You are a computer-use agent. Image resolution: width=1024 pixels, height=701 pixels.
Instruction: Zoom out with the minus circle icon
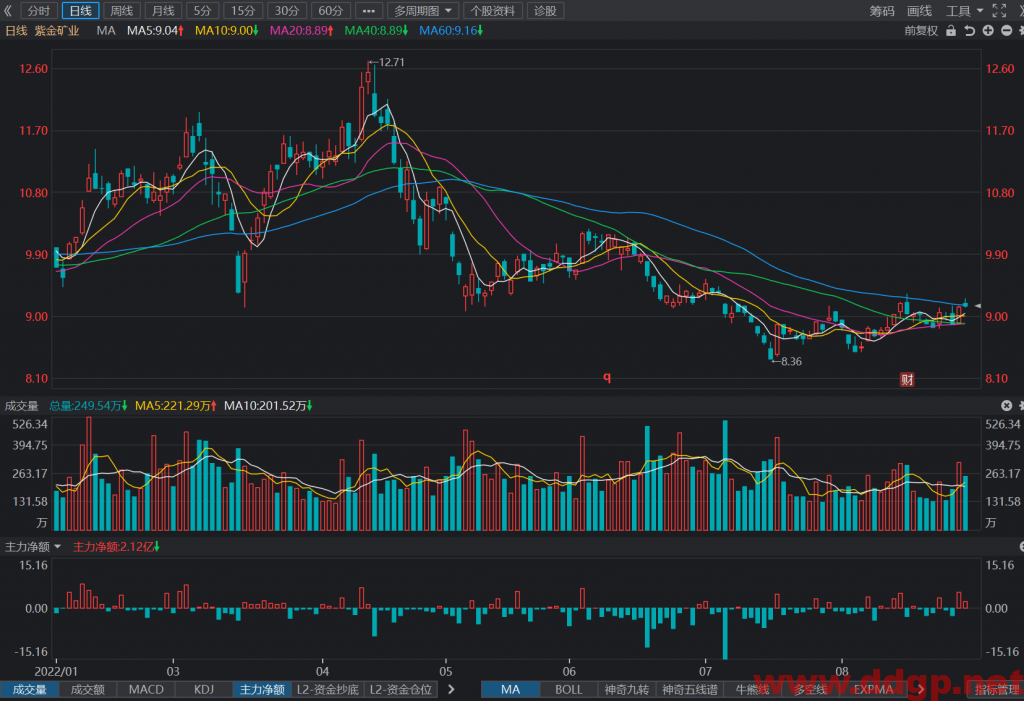(1006, 31)
